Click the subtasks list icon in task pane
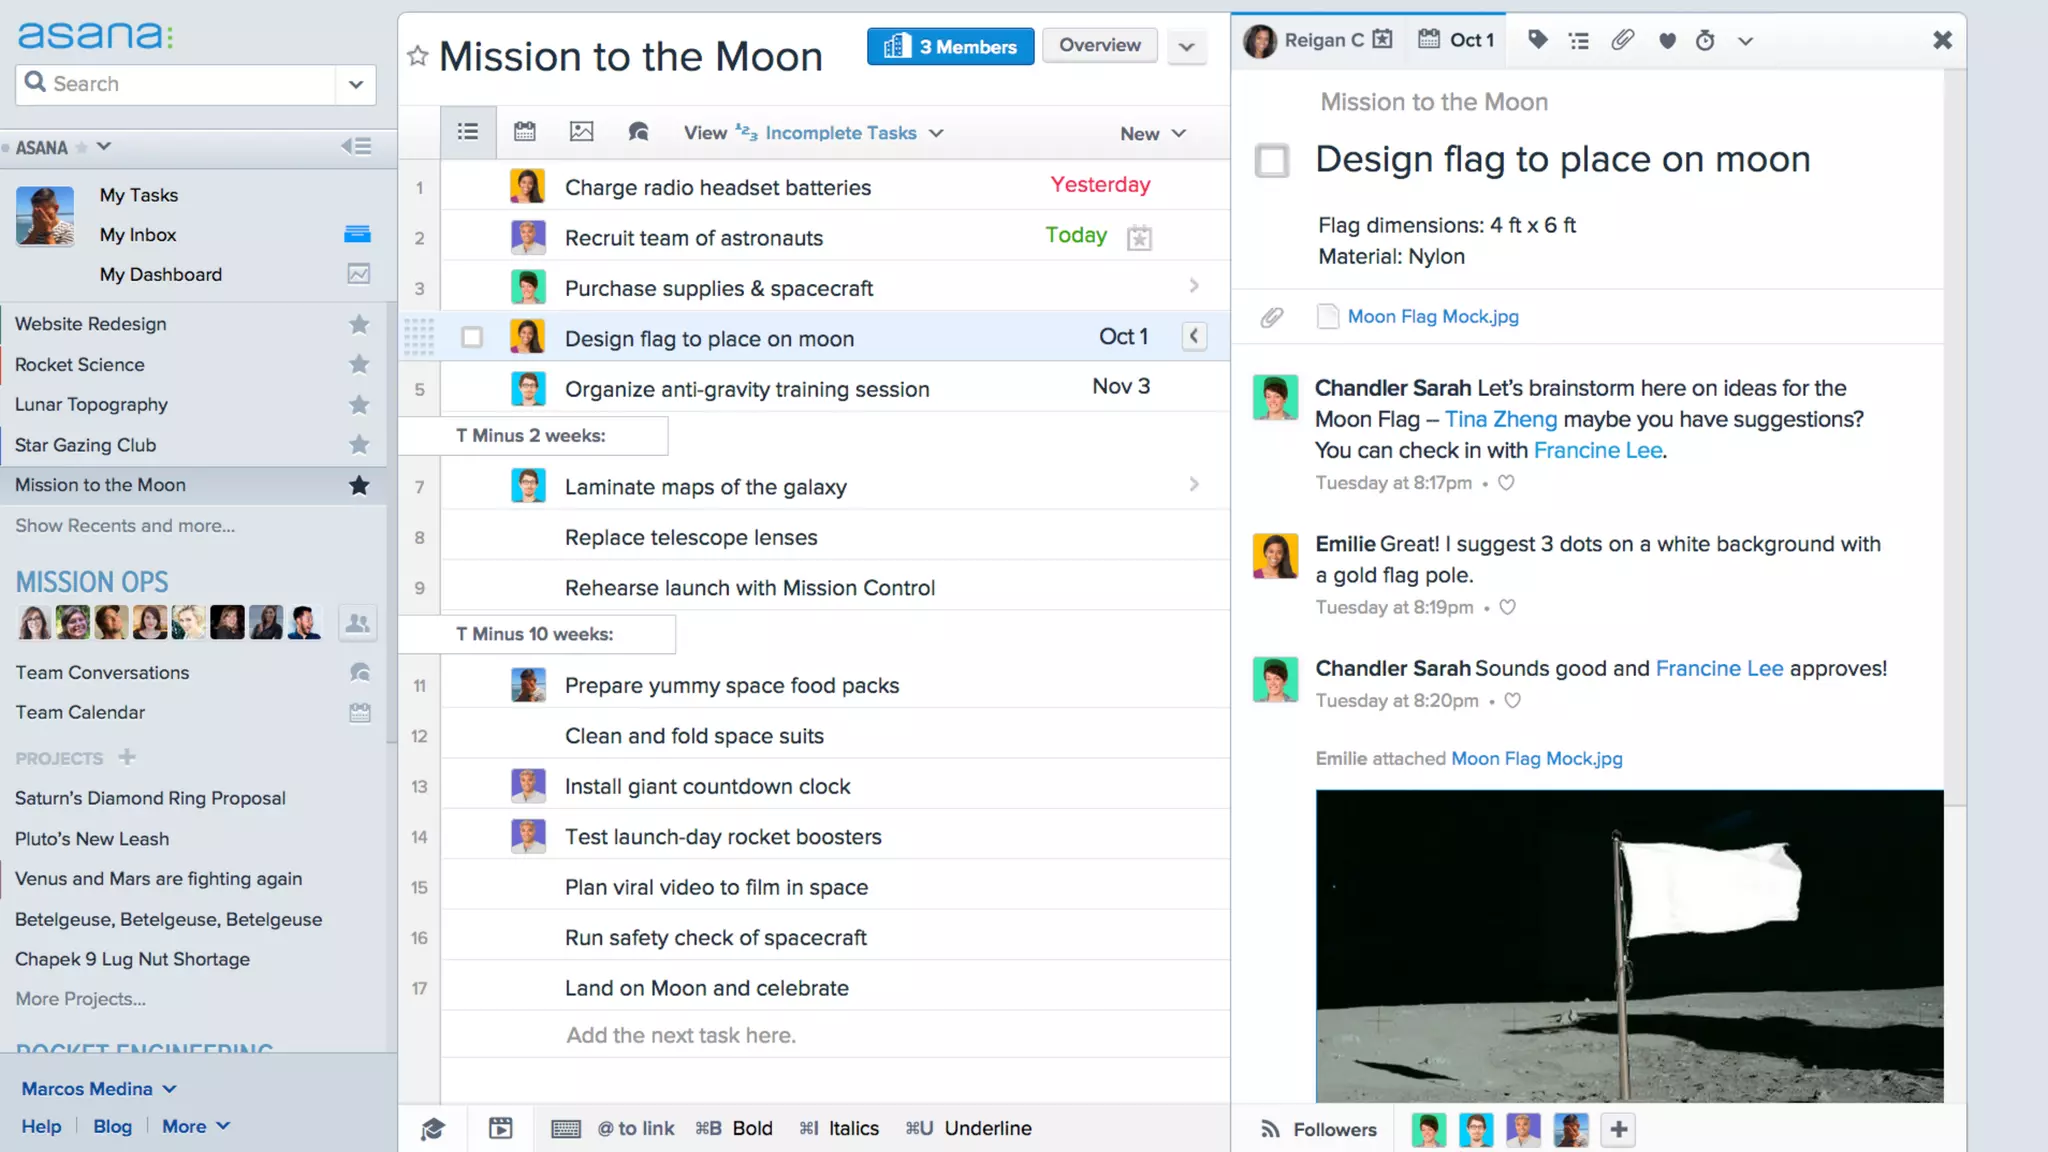Image resolution: width=2048 pixels, height=1152 pixels. click(x=1579, y=40)
